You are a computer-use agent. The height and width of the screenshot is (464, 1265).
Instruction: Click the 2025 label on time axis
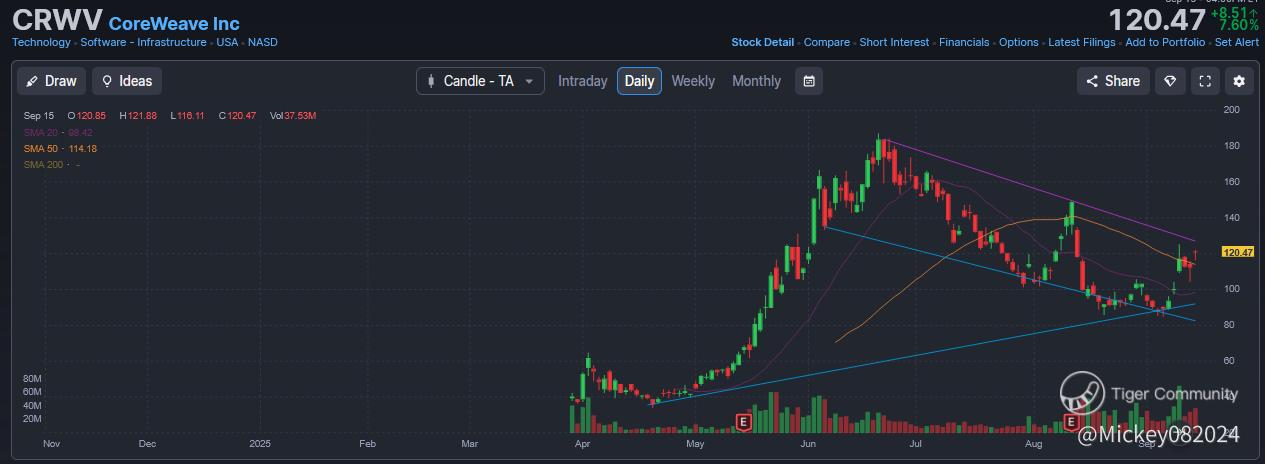click(260, 442)
